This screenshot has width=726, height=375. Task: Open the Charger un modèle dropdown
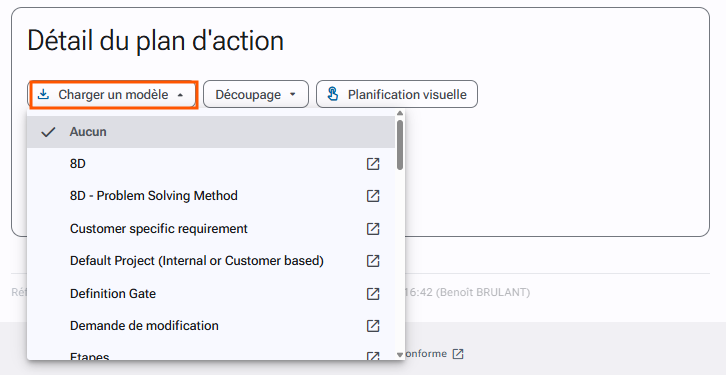[114, 94]
